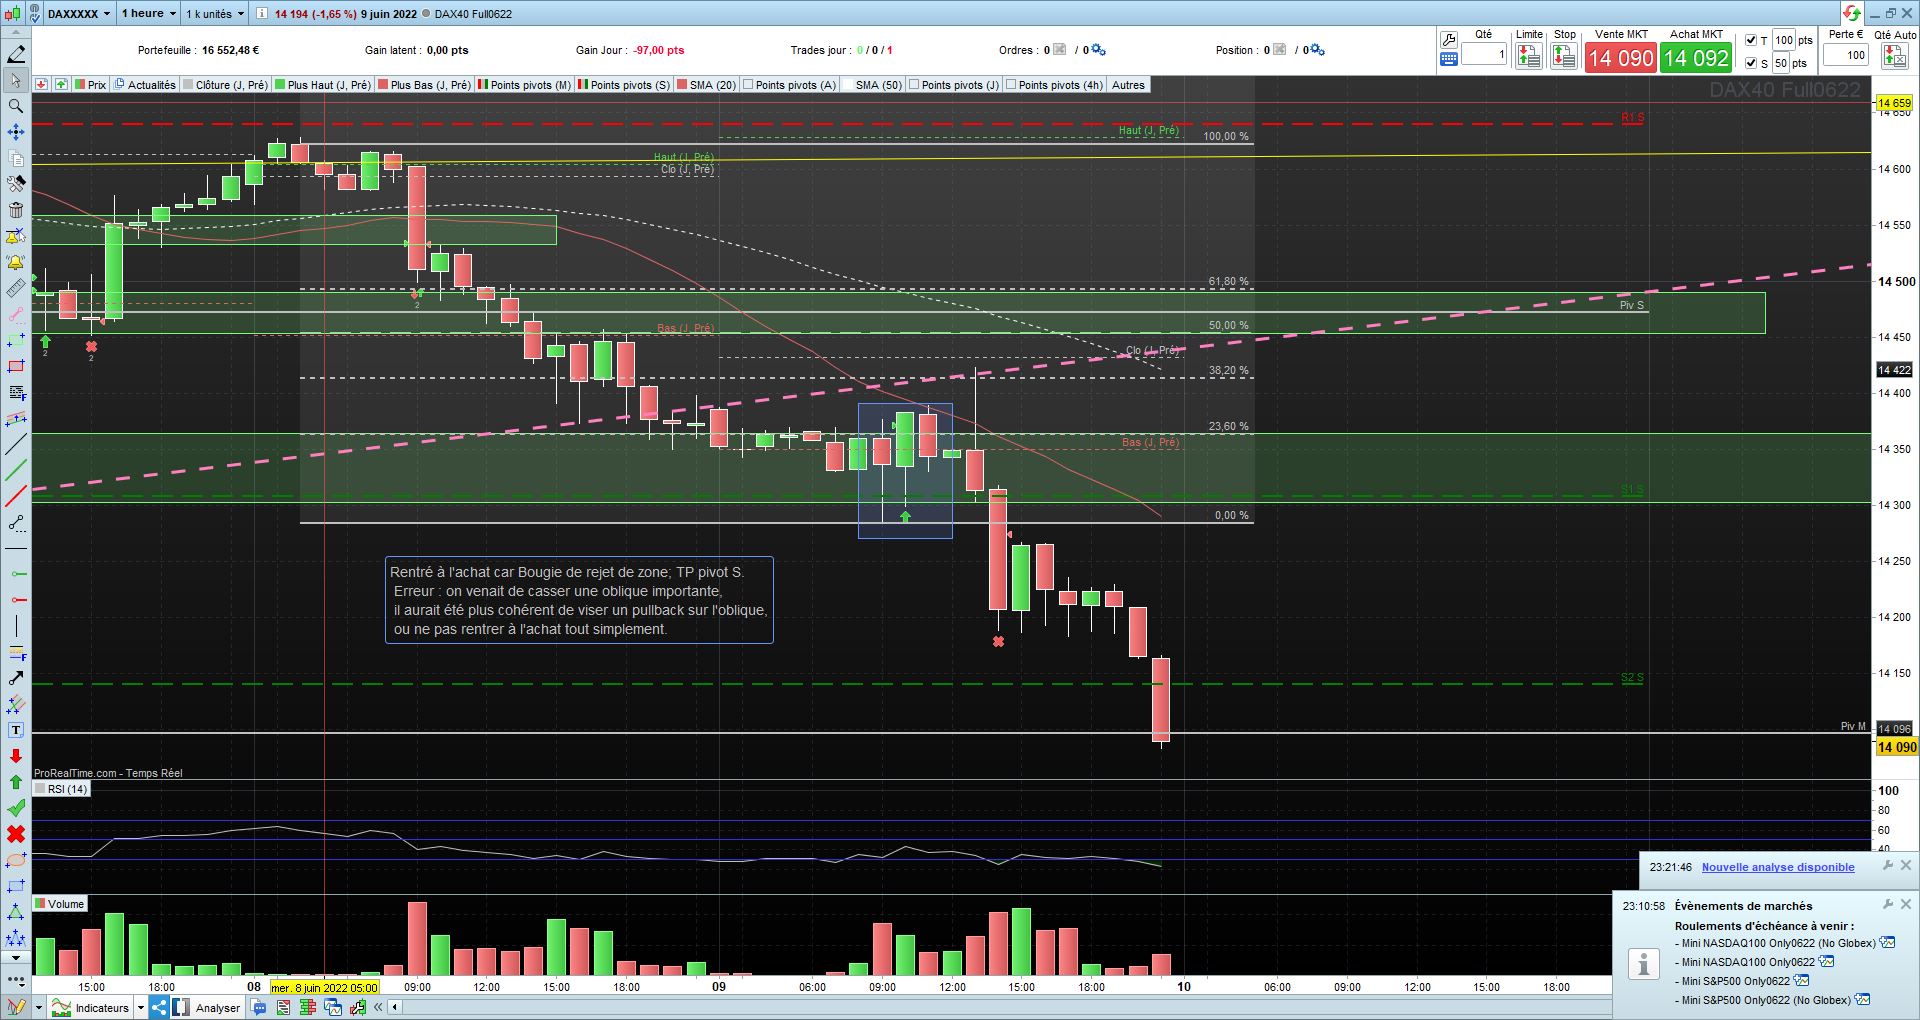This screenshot has height=1020, width=1920.
Task: Open the DAXXXXX instrument dropdown
Action: pos(78,14)
